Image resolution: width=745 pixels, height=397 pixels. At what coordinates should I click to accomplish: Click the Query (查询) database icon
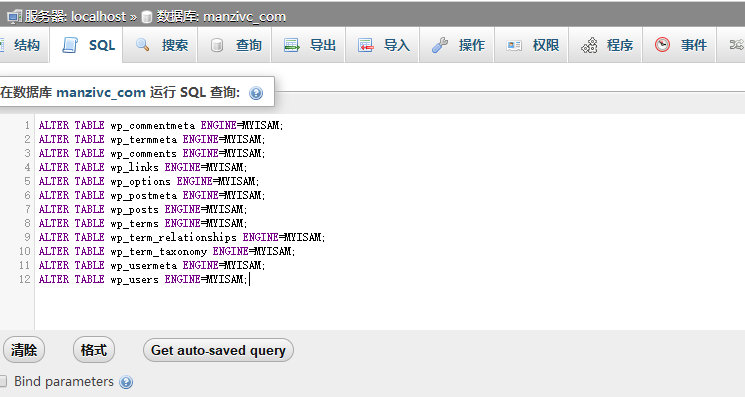(217, 45)
